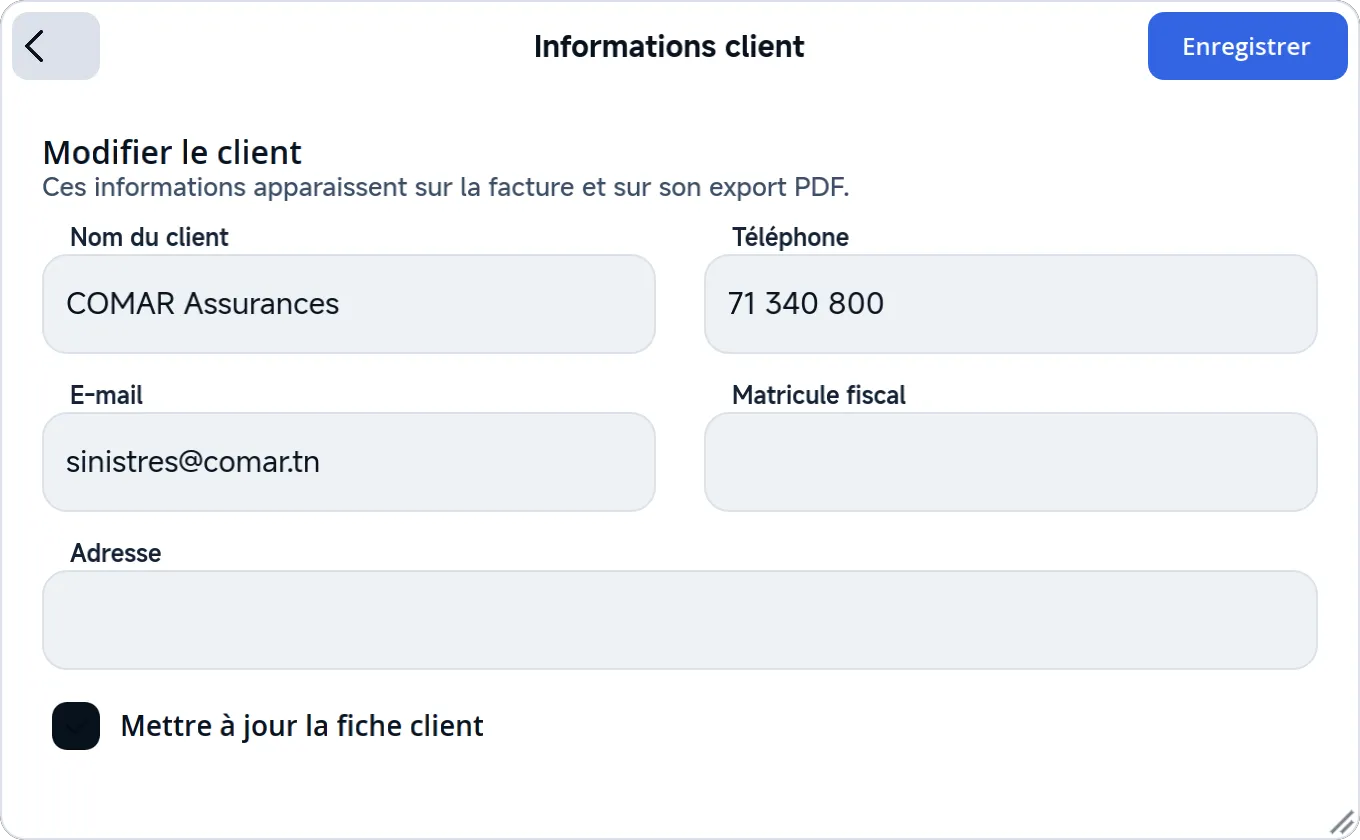Click the Enregistrer button
Image resolution: width=1360 pixels, height=840 pixels.
[x=1247, y=46]
